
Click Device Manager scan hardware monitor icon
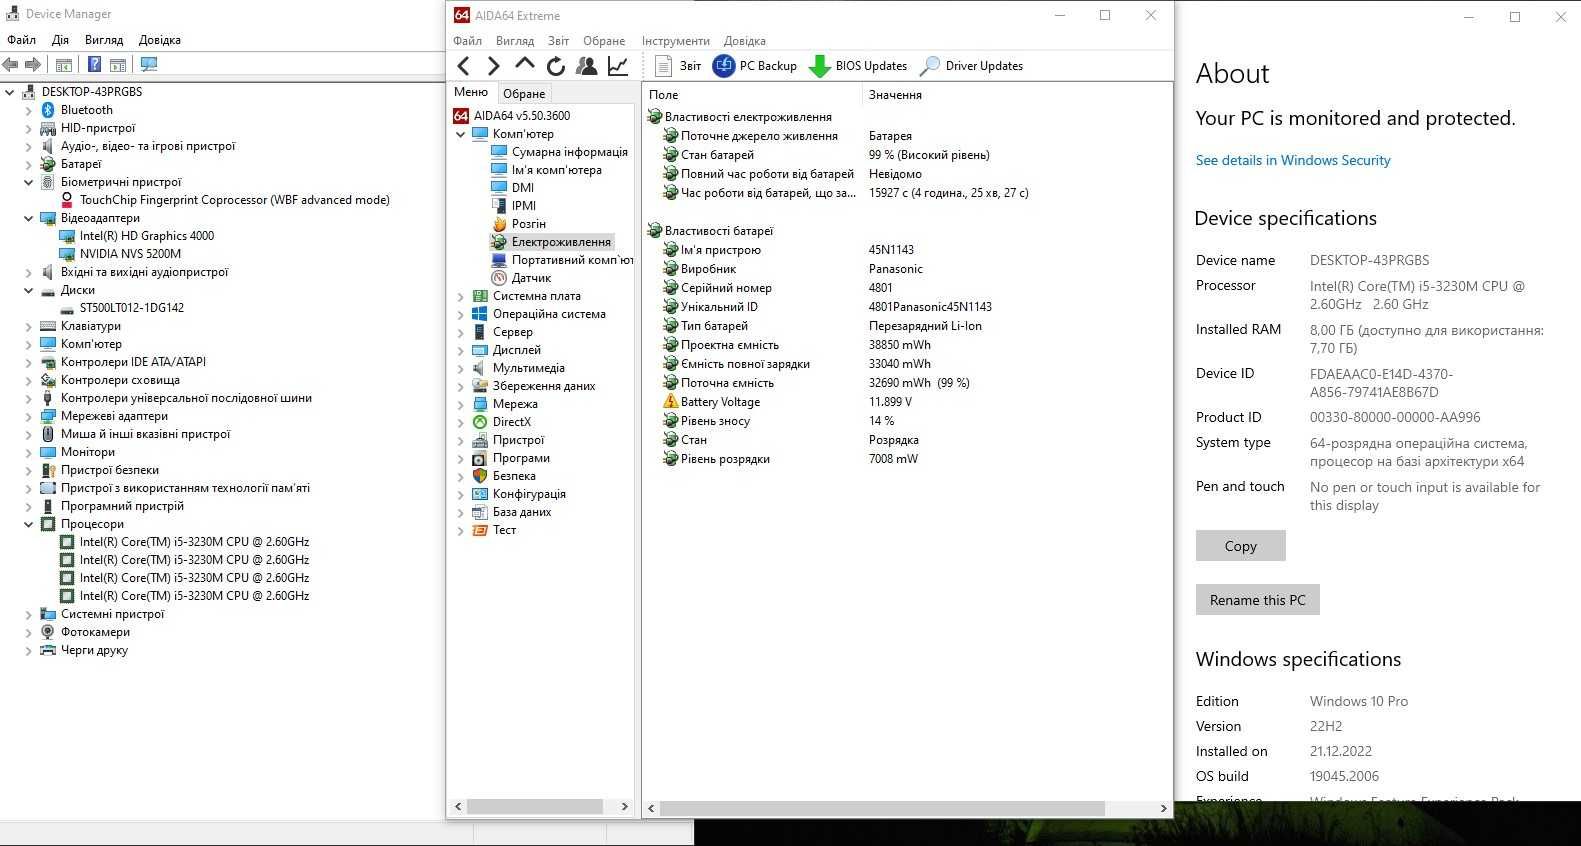pos(149,65)
